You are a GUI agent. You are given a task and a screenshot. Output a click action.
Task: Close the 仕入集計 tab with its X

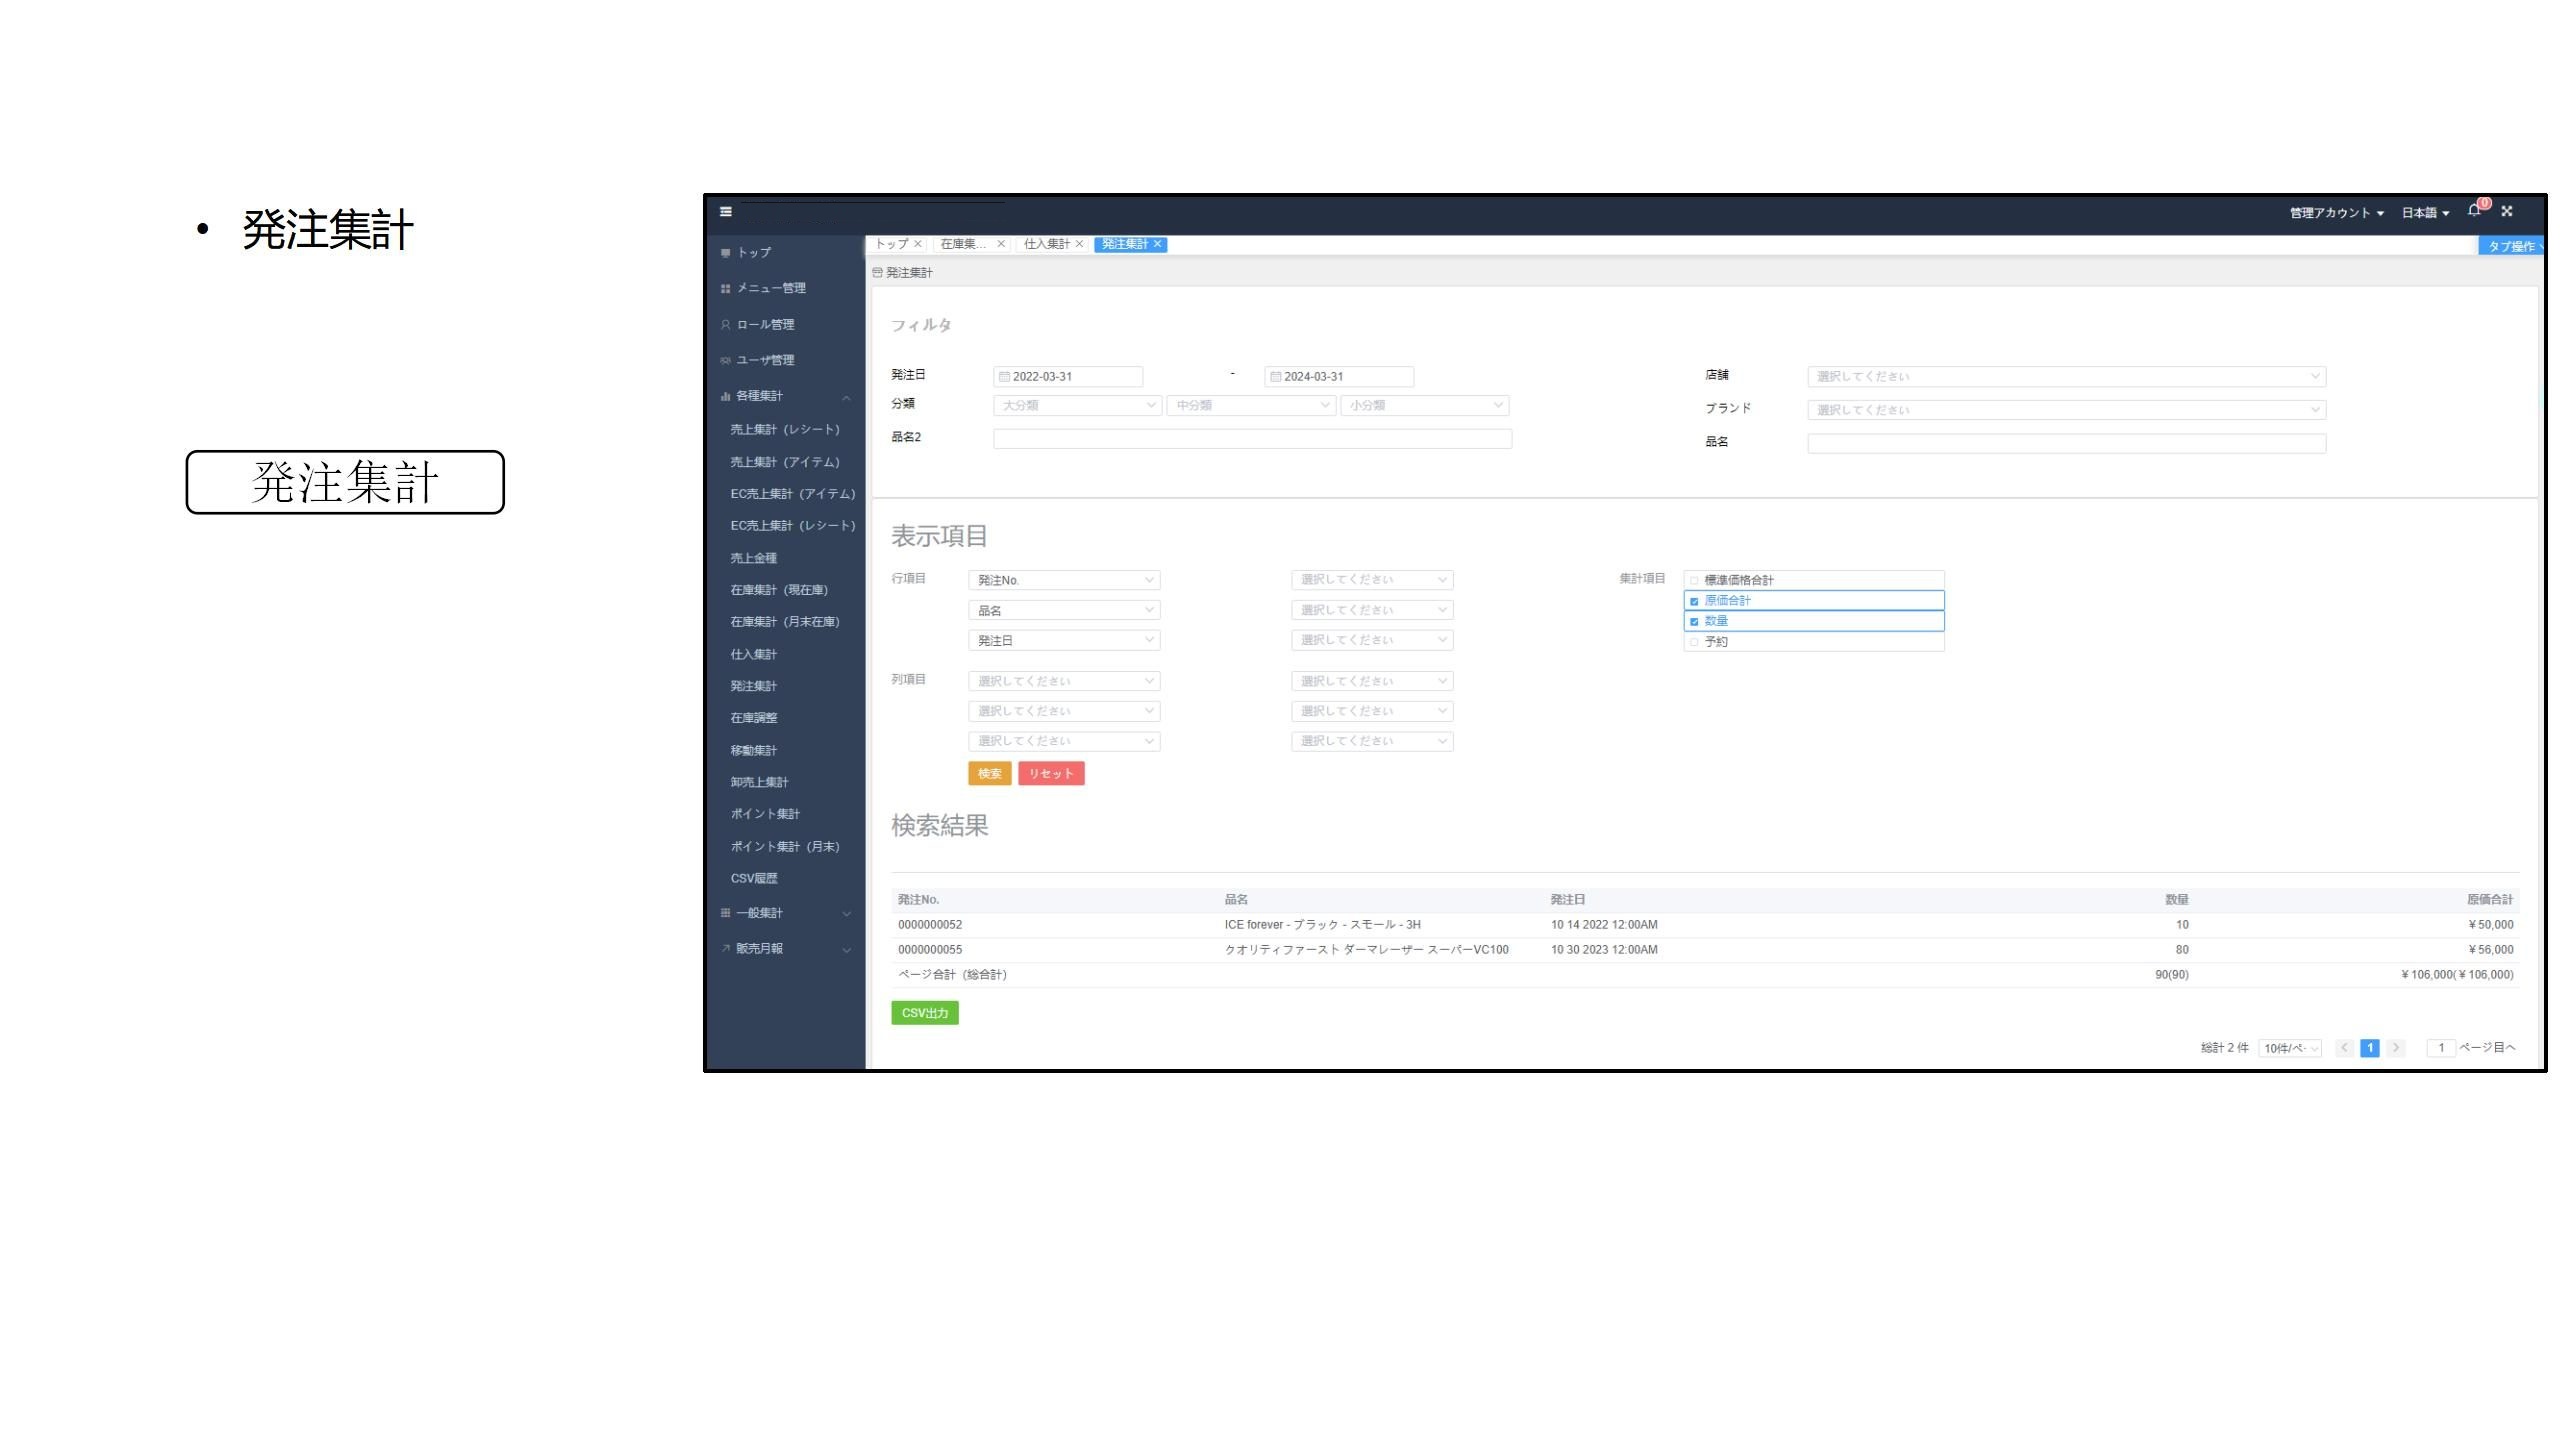click(1079, 244)
